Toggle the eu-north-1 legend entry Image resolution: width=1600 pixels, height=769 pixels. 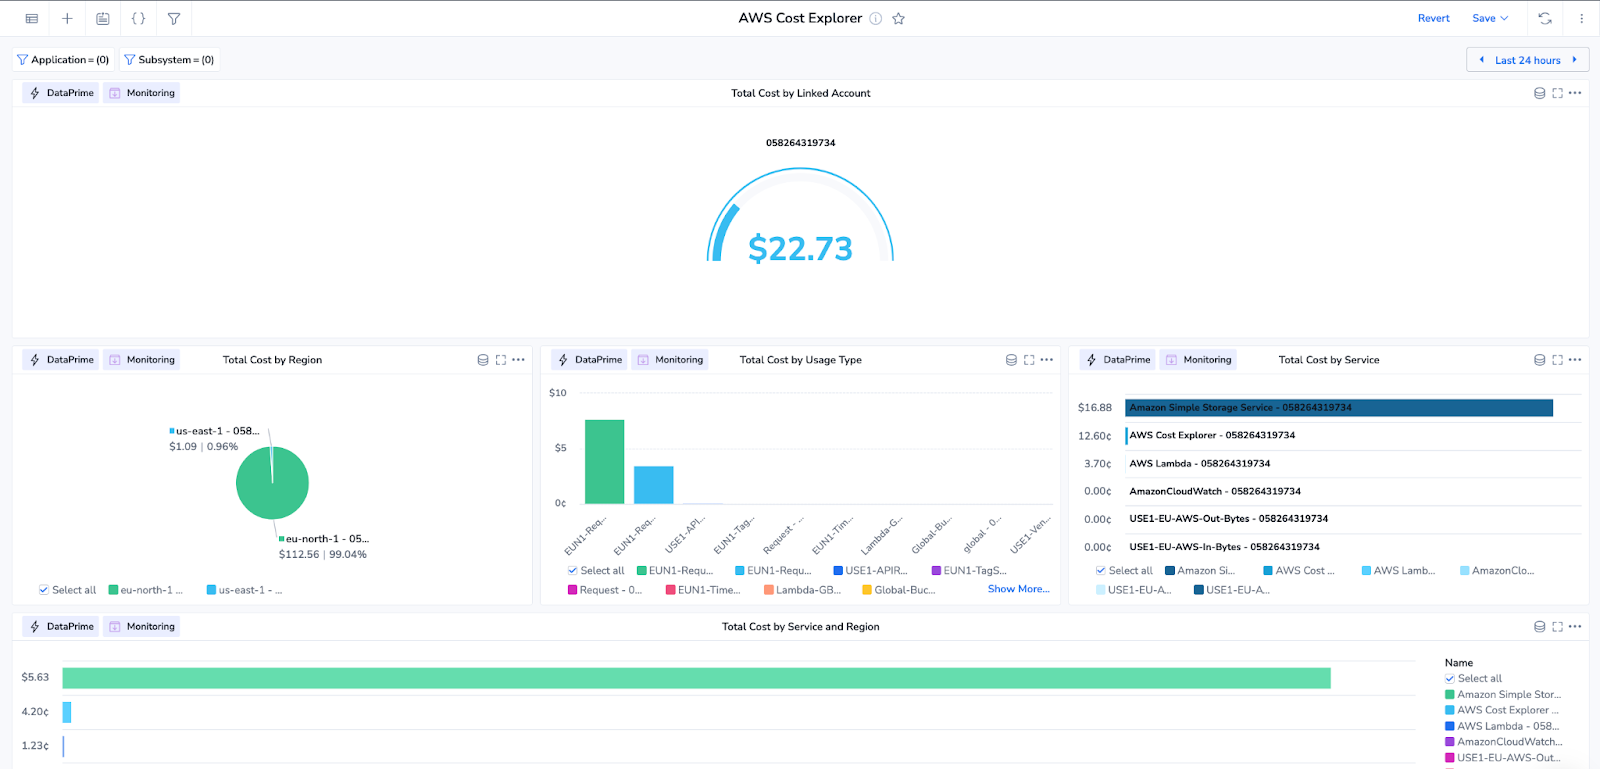[146, 590]
